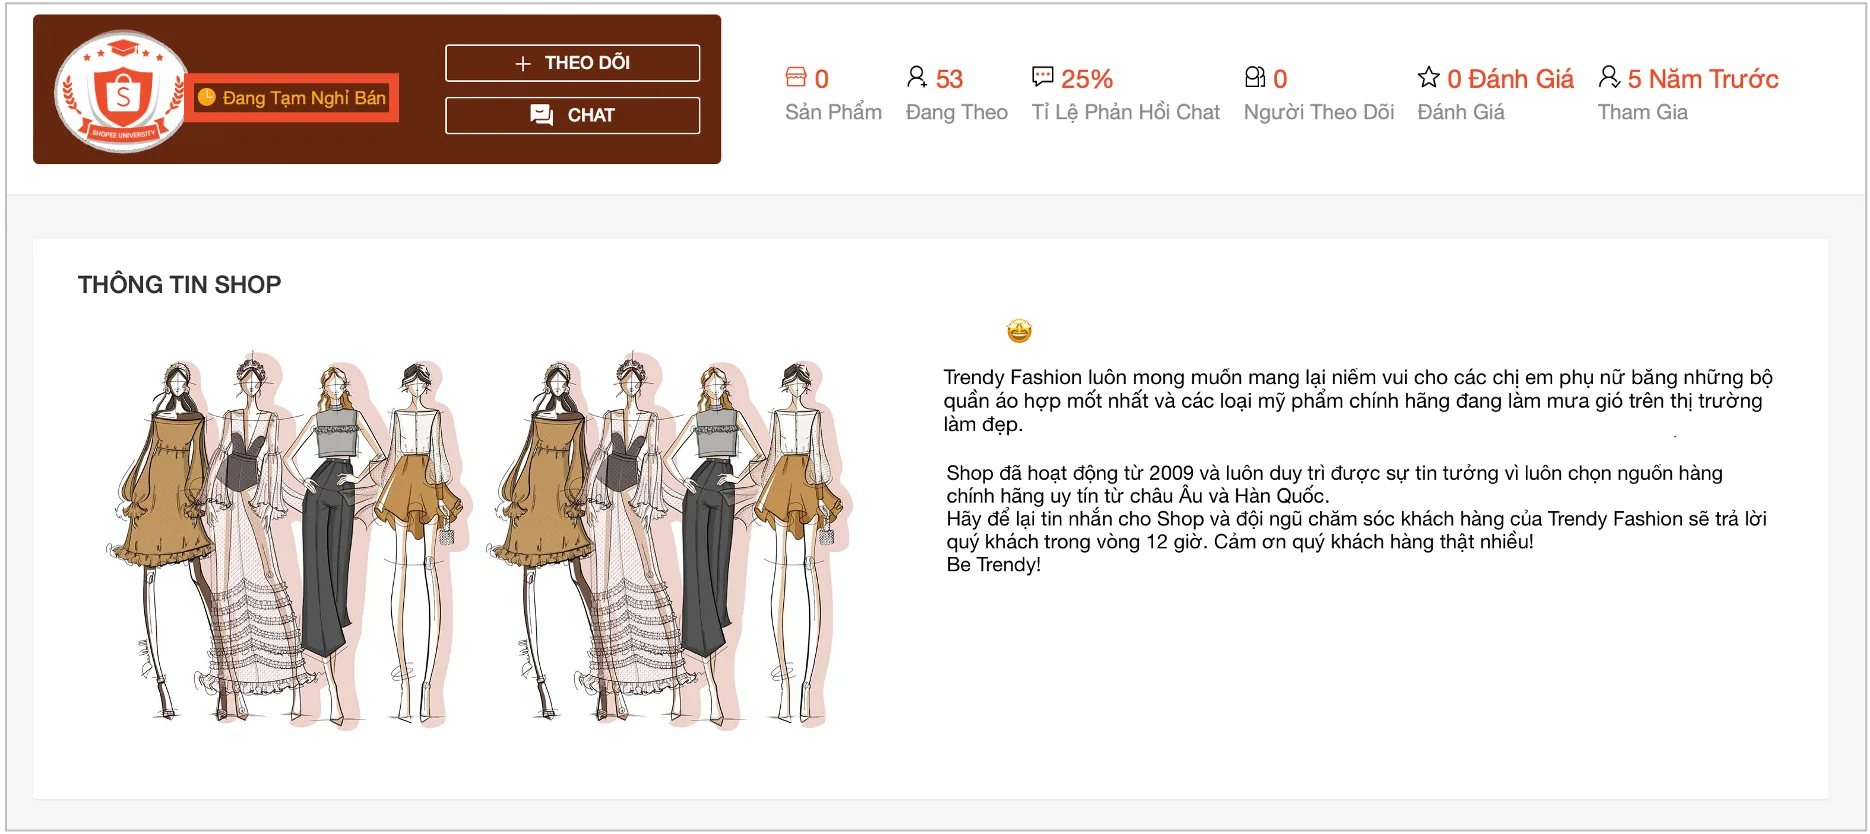1870x834 pixels.
Task: Open the right fashion sketch image
Action: coord(668,540)
